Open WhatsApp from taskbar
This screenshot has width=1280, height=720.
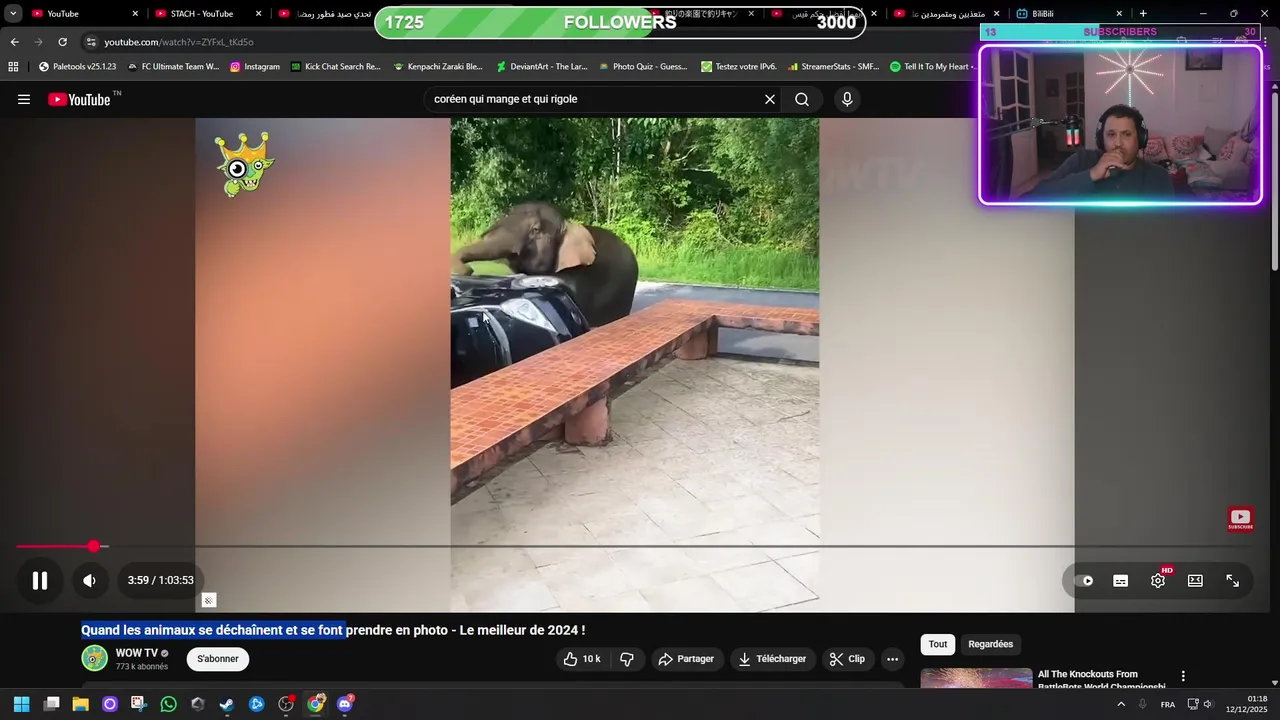pos(168,704)
